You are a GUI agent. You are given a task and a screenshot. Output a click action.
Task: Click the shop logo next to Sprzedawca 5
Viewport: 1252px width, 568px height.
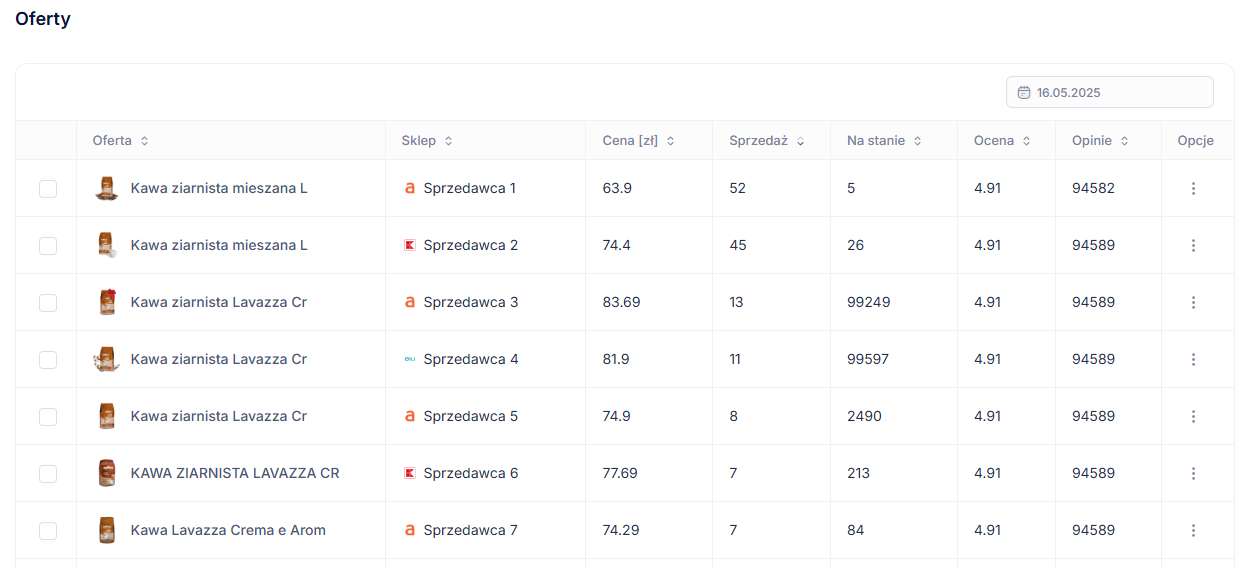[x=409, y=416]
